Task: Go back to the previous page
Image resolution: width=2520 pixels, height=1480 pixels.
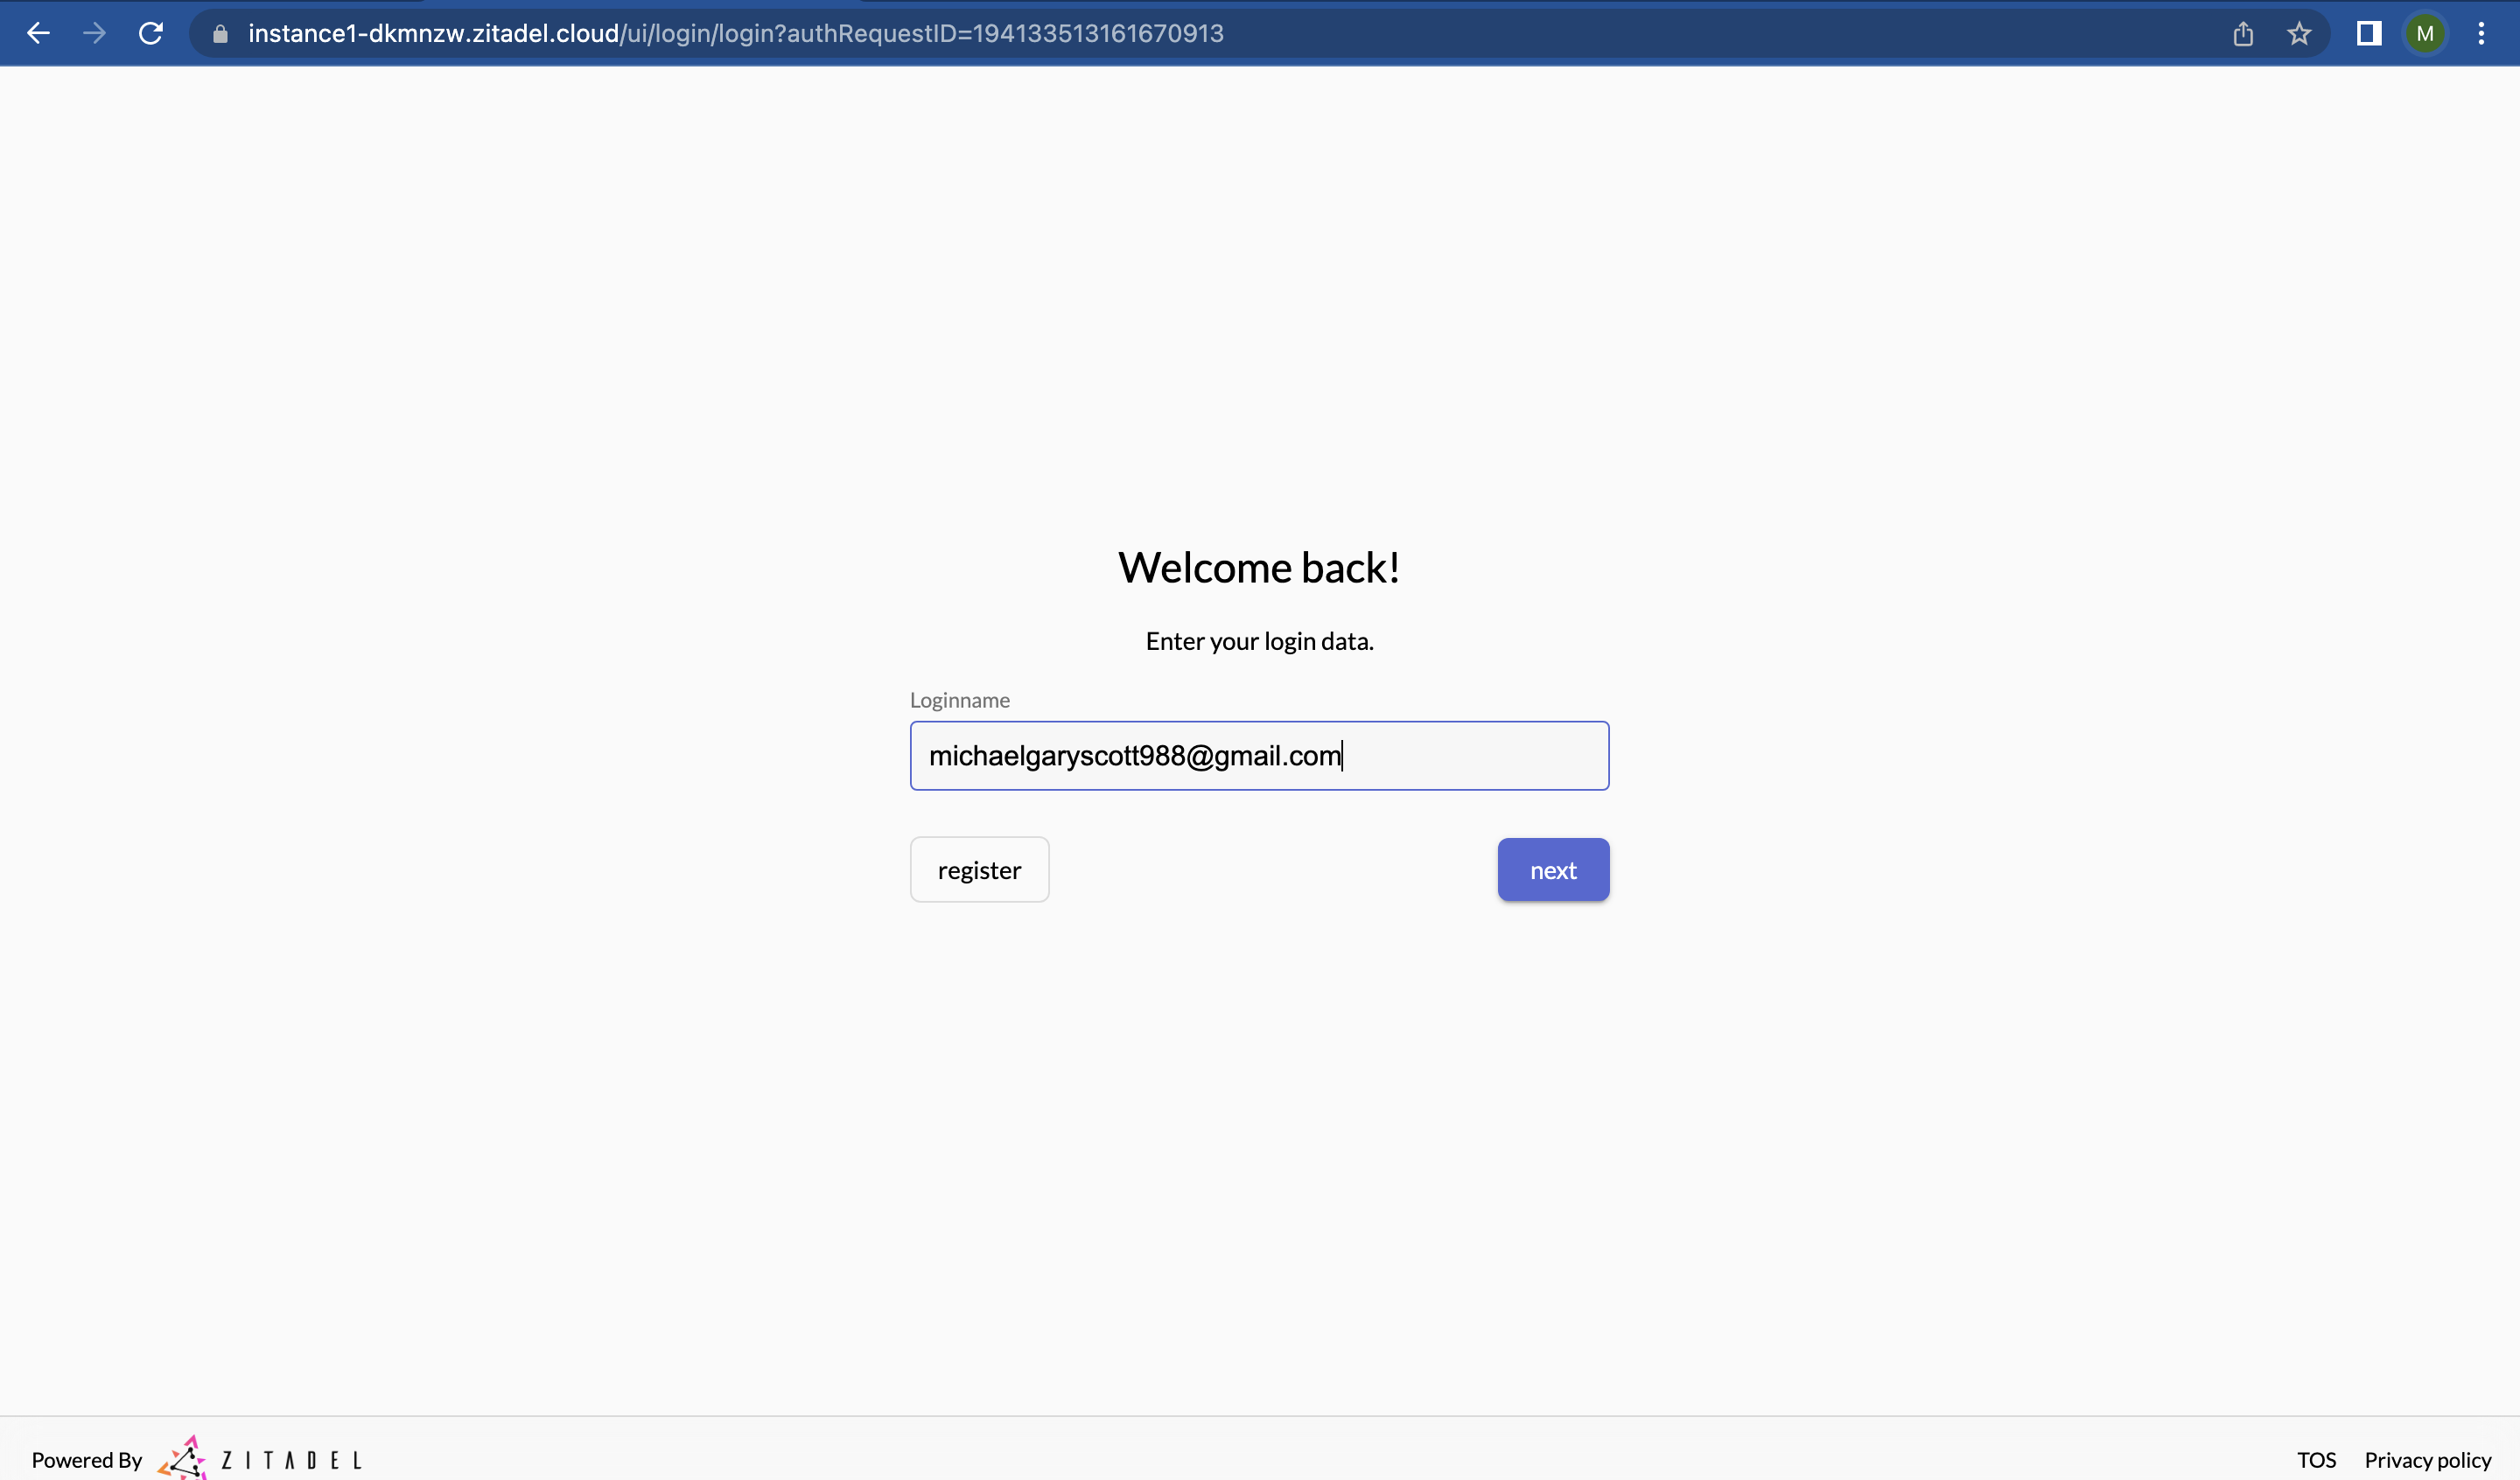Action: coord(38,33)
